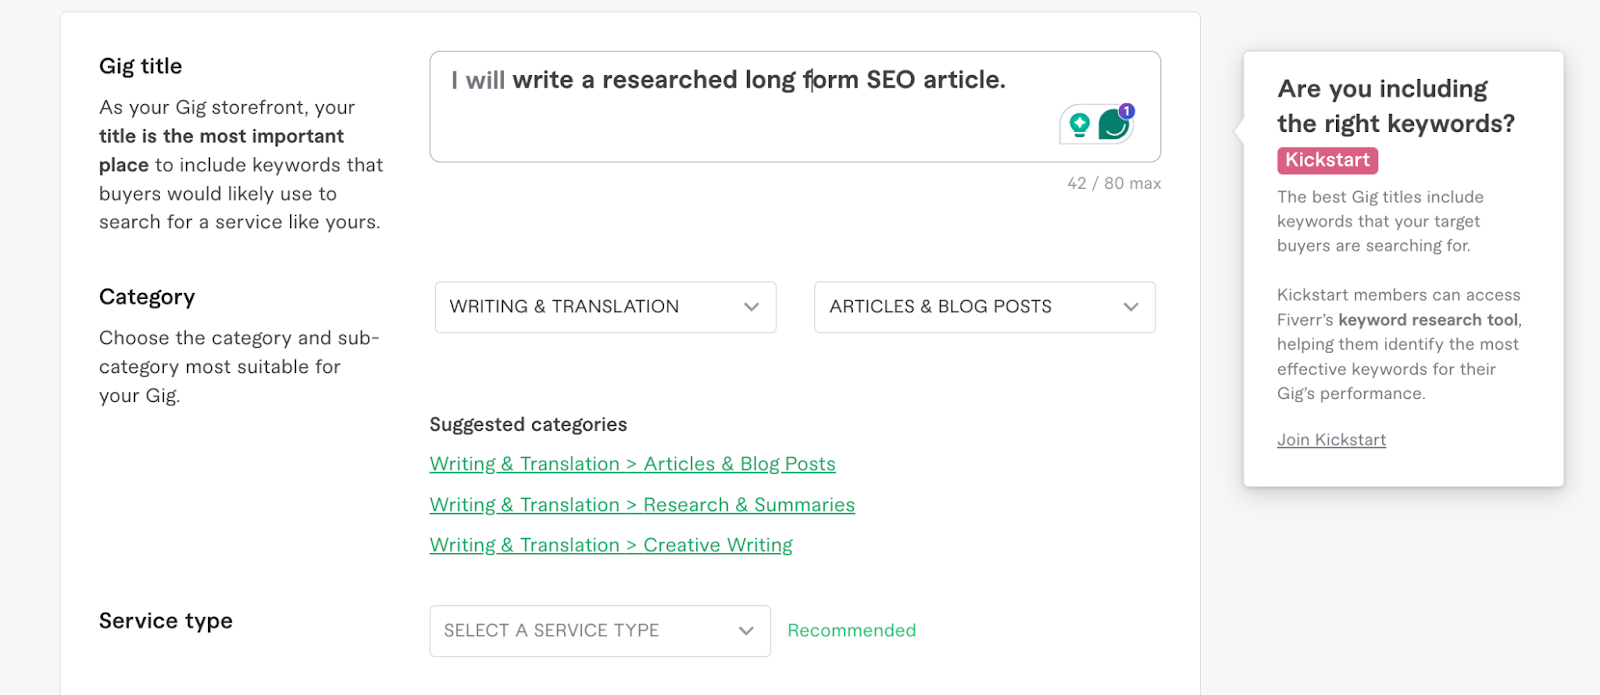Open the Writing & Translation category dropdown
Image resolution: width=1600 pixels, height=695 pixels.
point(604,307)
